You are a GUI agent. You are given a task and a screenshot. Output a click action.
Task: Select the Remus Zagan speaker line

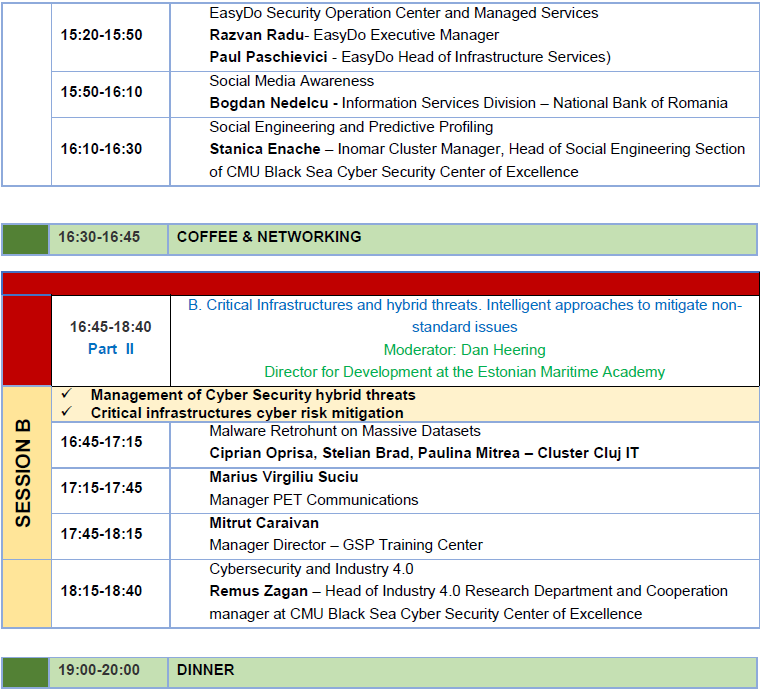pyautogui.click(x=469, y=591)
